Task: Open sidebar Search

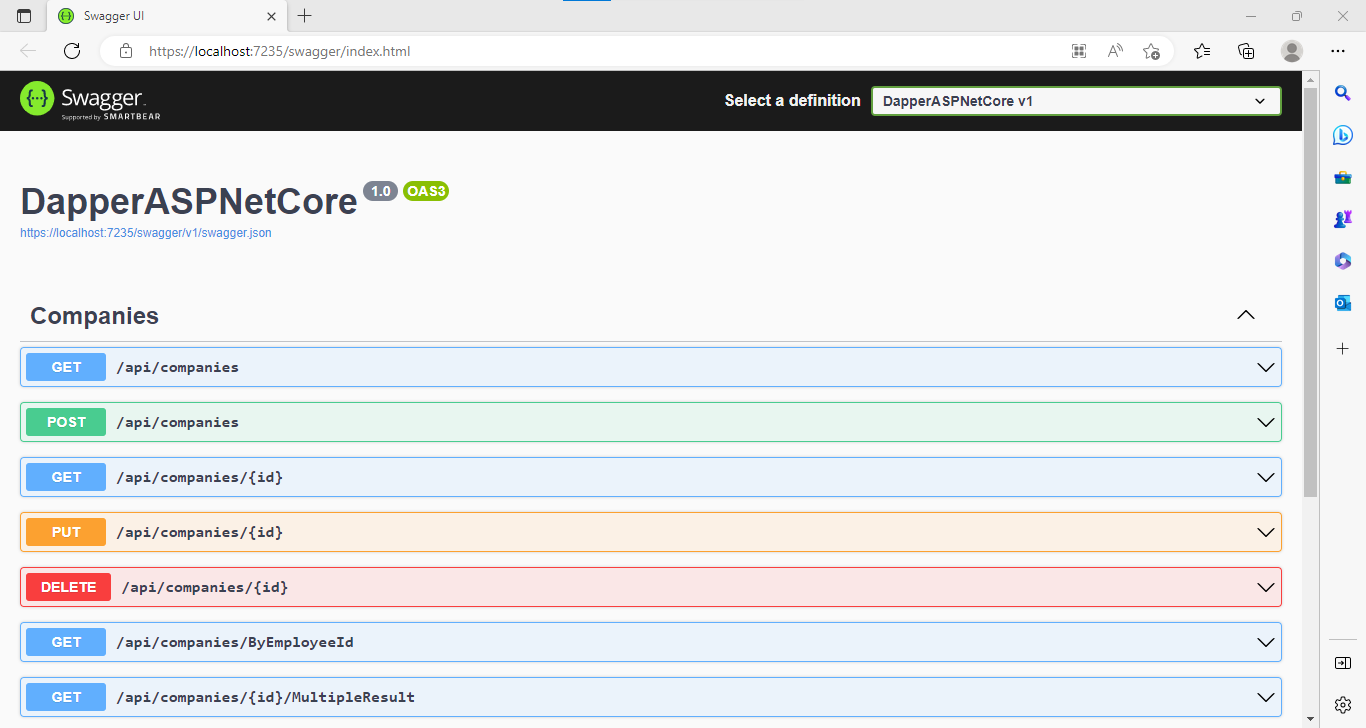Action: (x=1343, y=93)
